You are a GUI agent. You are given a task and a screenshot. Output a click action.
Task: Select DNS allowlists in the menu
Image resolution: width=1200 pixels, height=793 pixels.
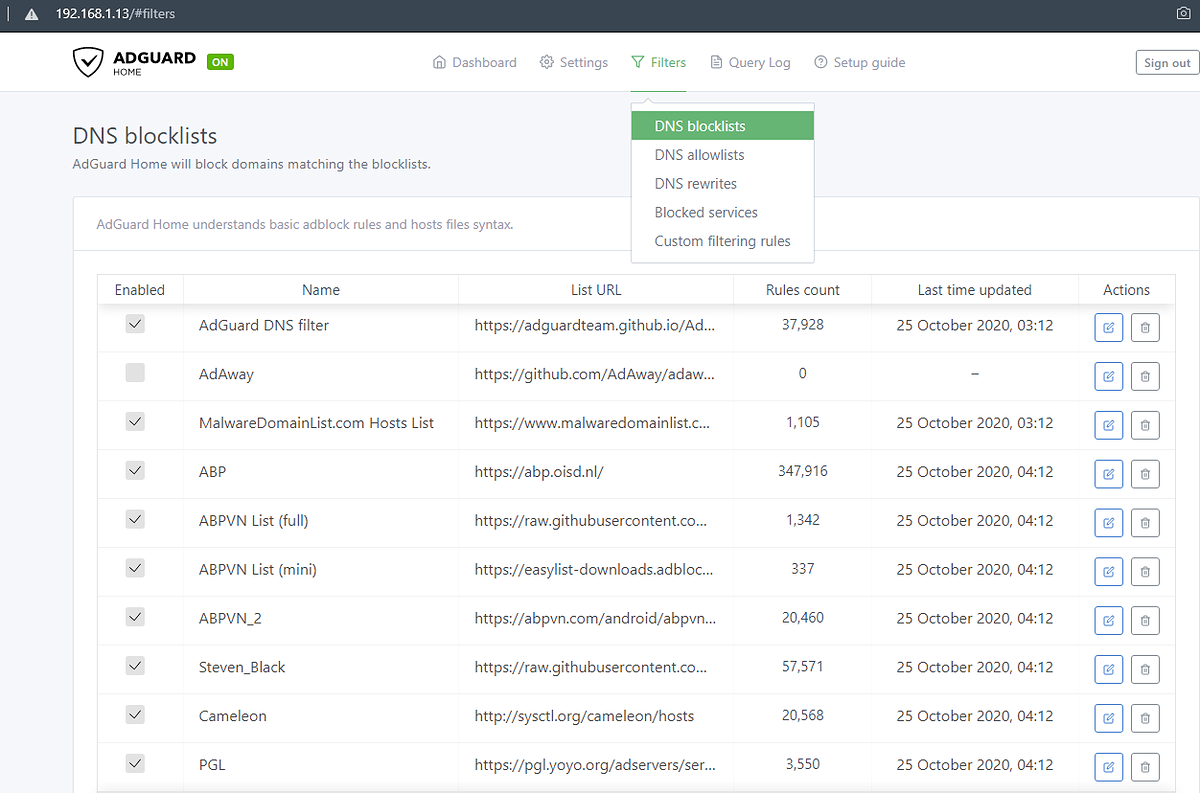pos(723,155)
